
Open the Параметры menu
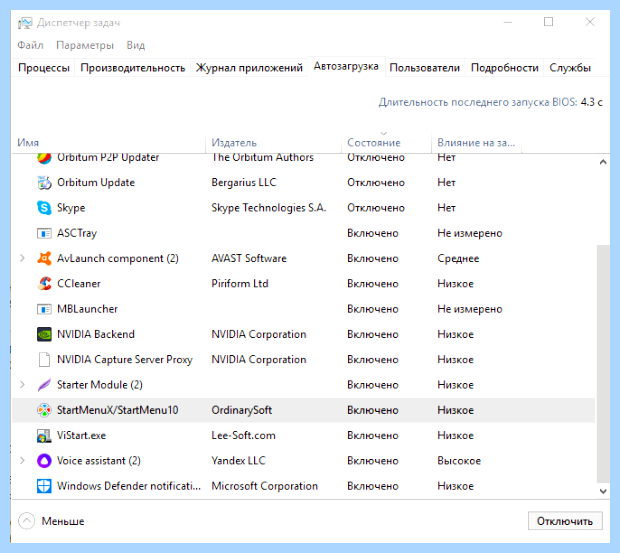click(x=85, y=45)
